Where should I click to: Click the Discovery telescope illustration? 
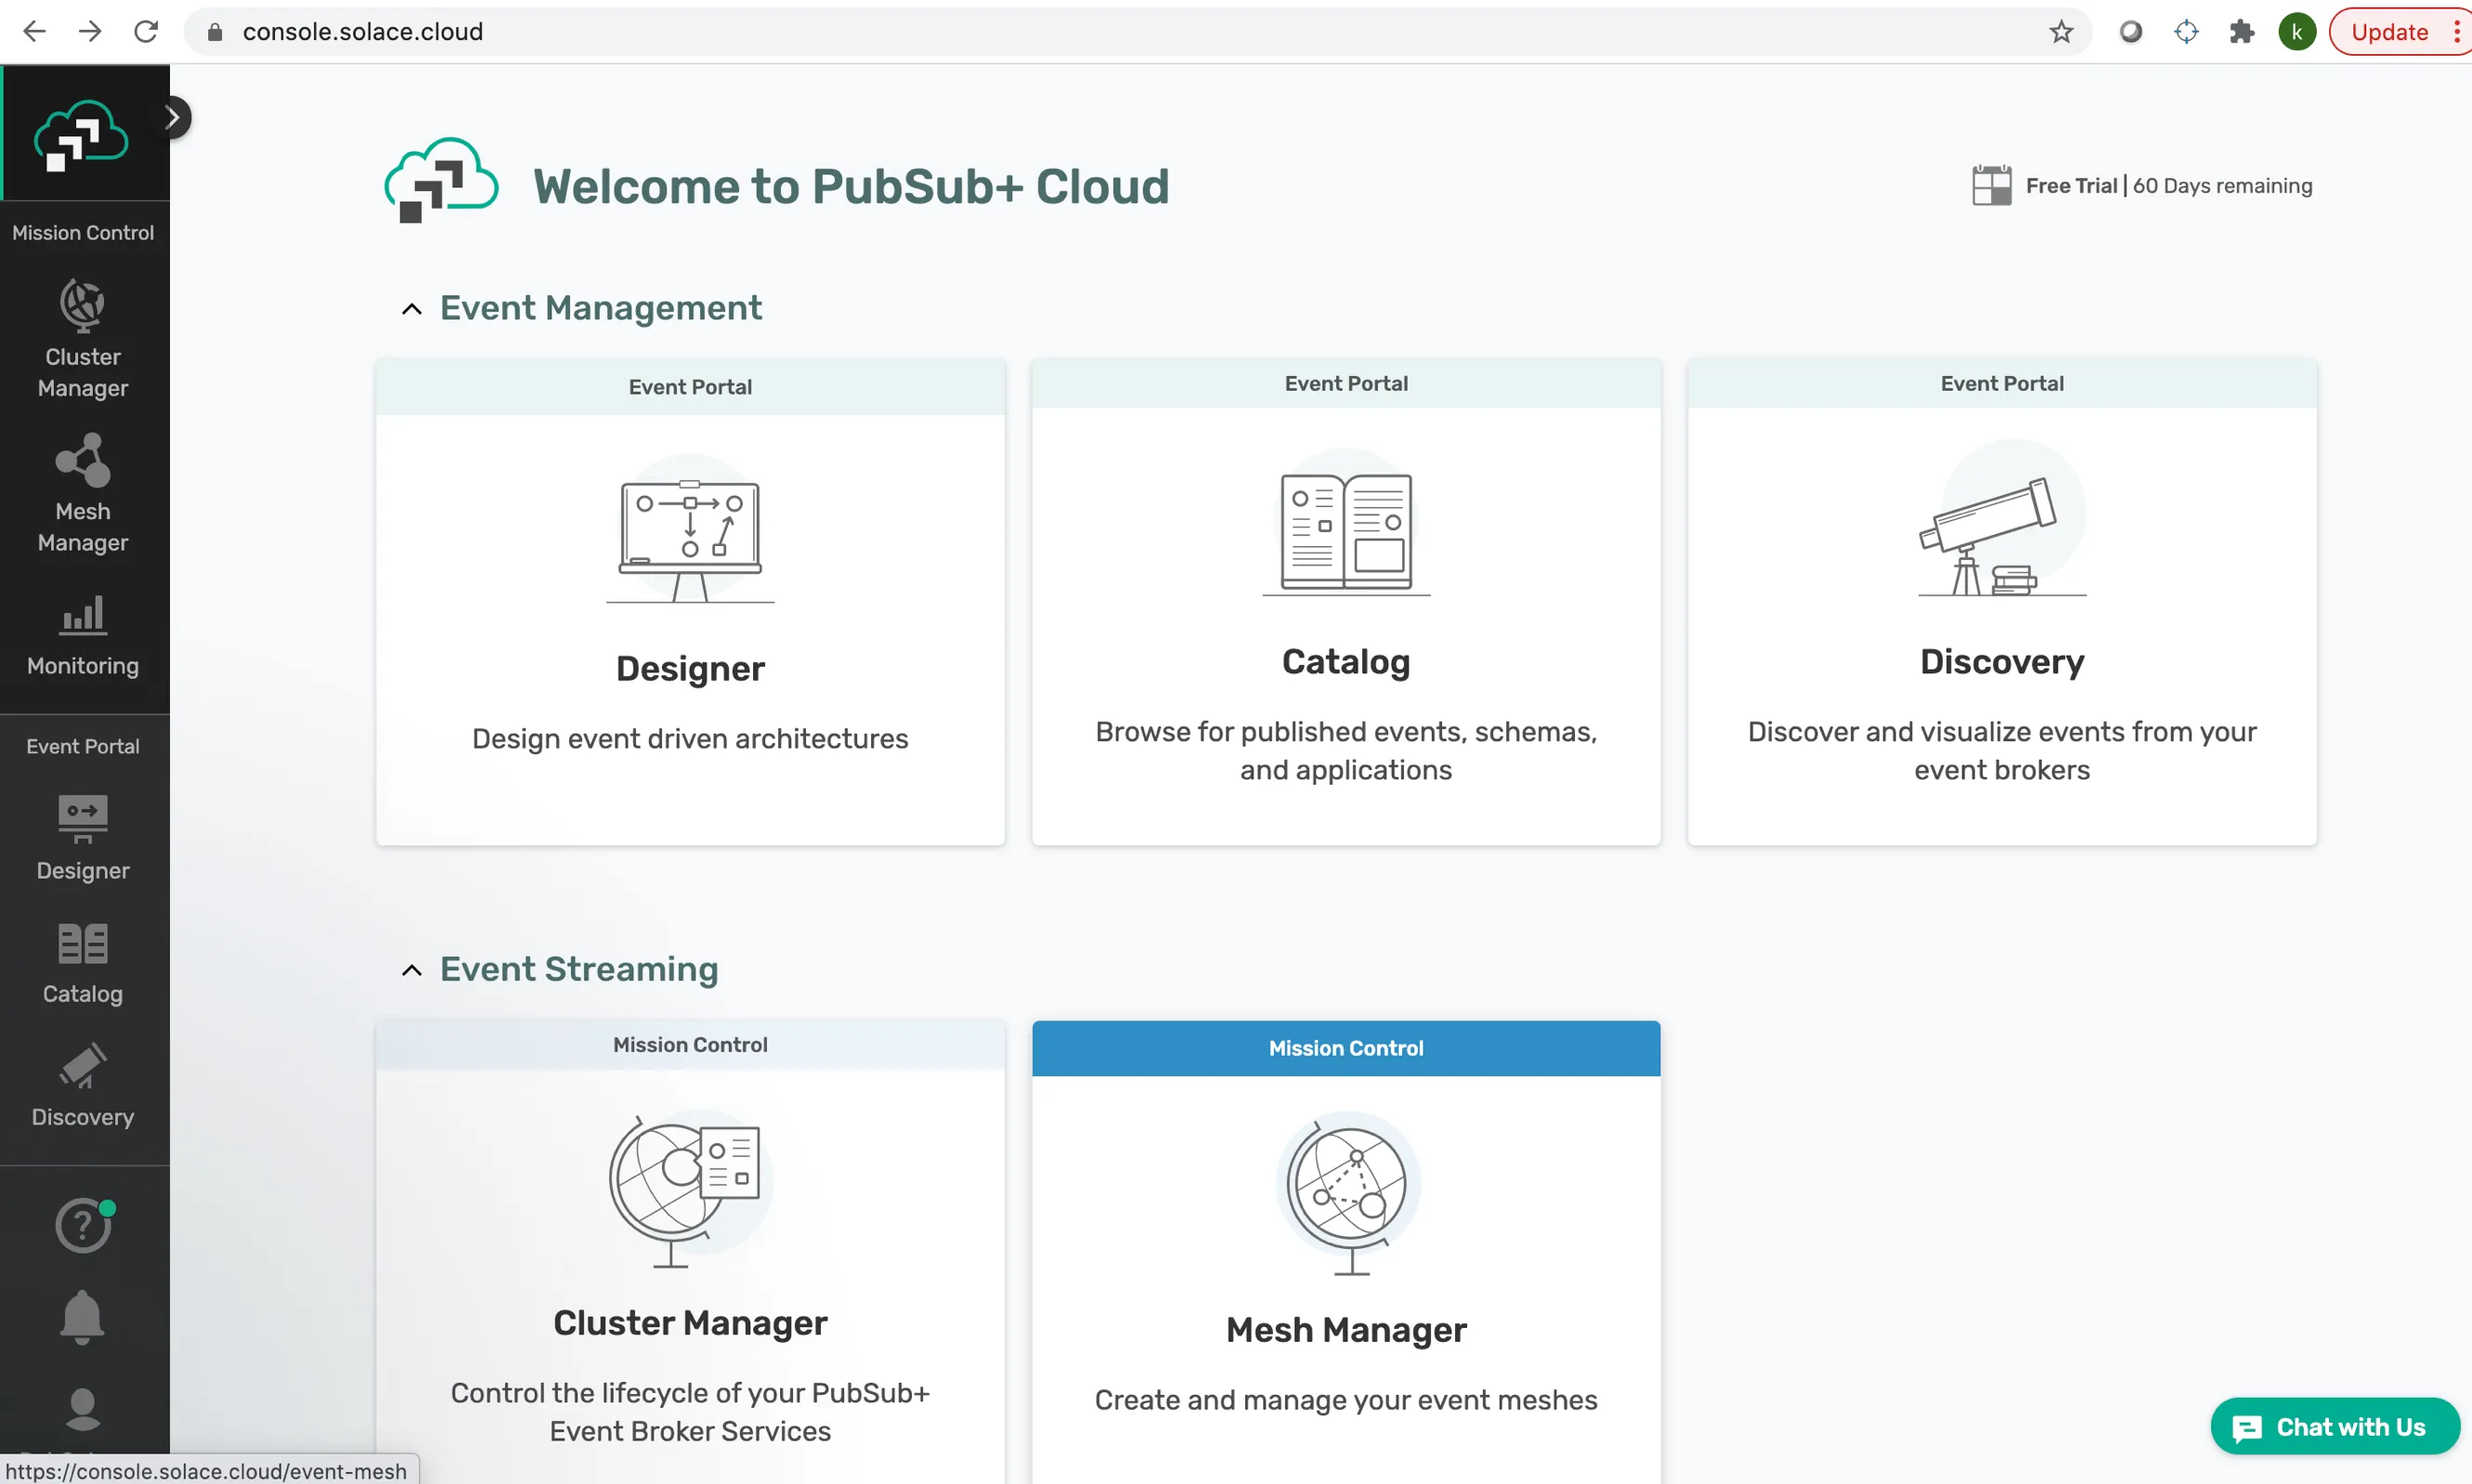2002,519
